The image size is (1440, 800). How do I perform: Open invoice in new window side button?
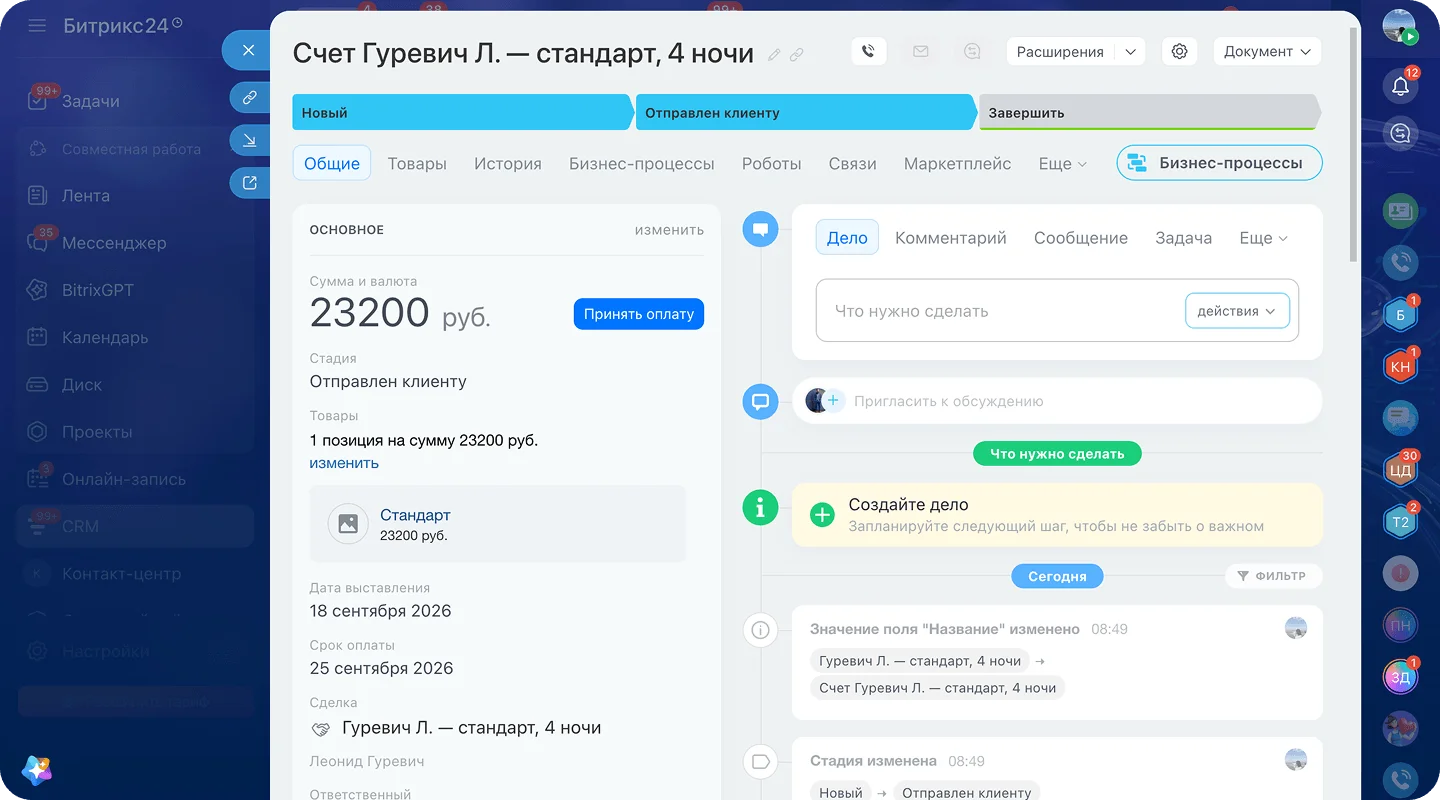250,183
